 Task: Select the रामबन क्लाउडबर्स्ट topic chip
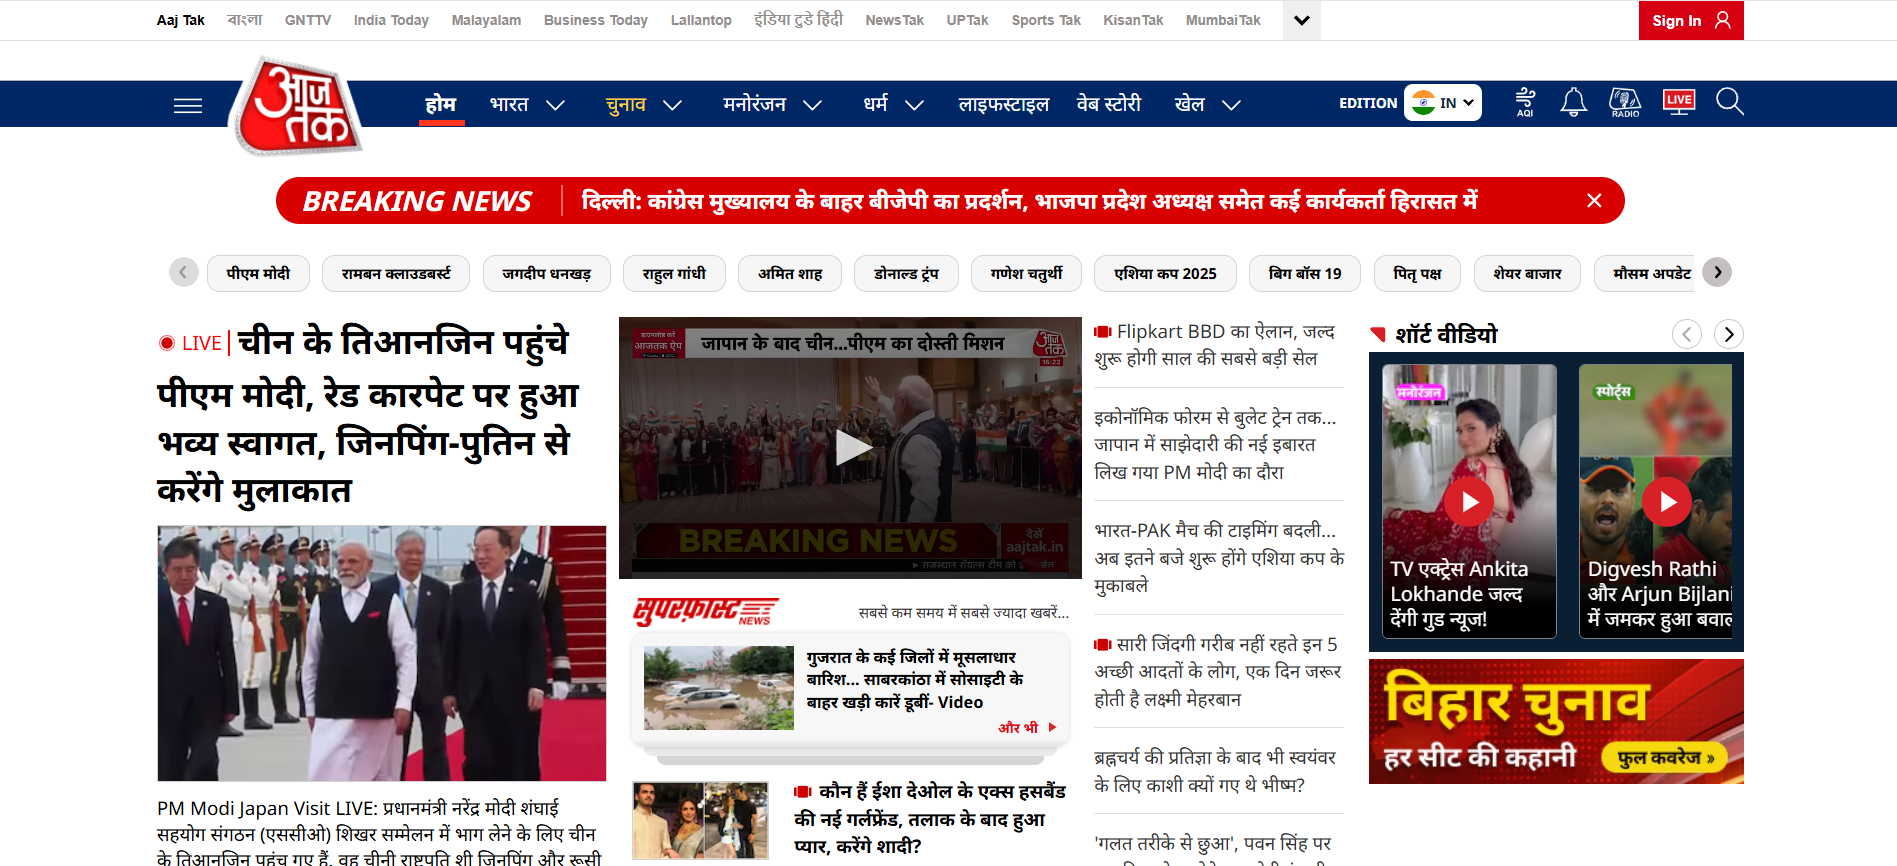[396, 273]
